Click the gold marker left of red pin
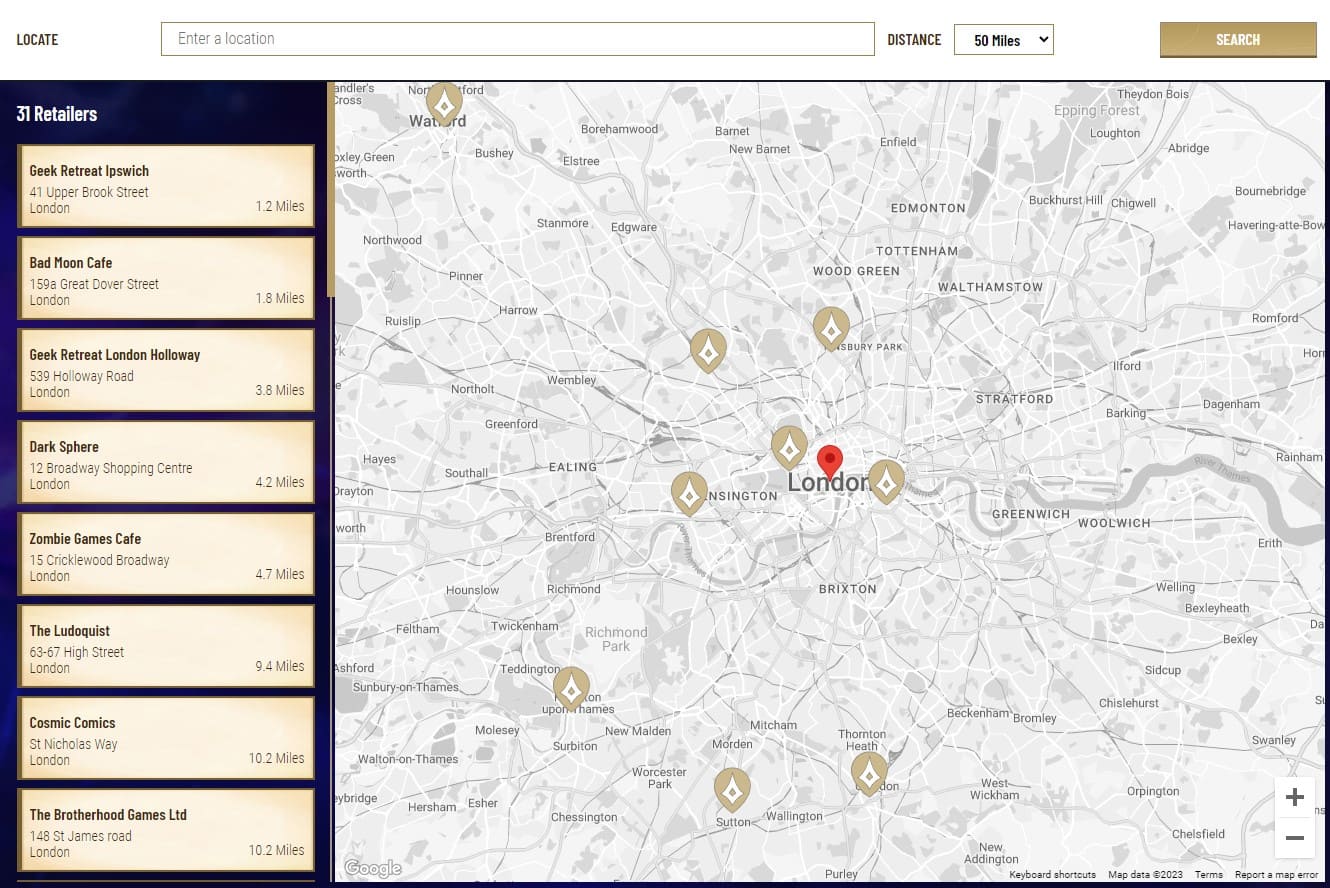Viewport: 1330px width, 888px height. [x=789, y=447]
